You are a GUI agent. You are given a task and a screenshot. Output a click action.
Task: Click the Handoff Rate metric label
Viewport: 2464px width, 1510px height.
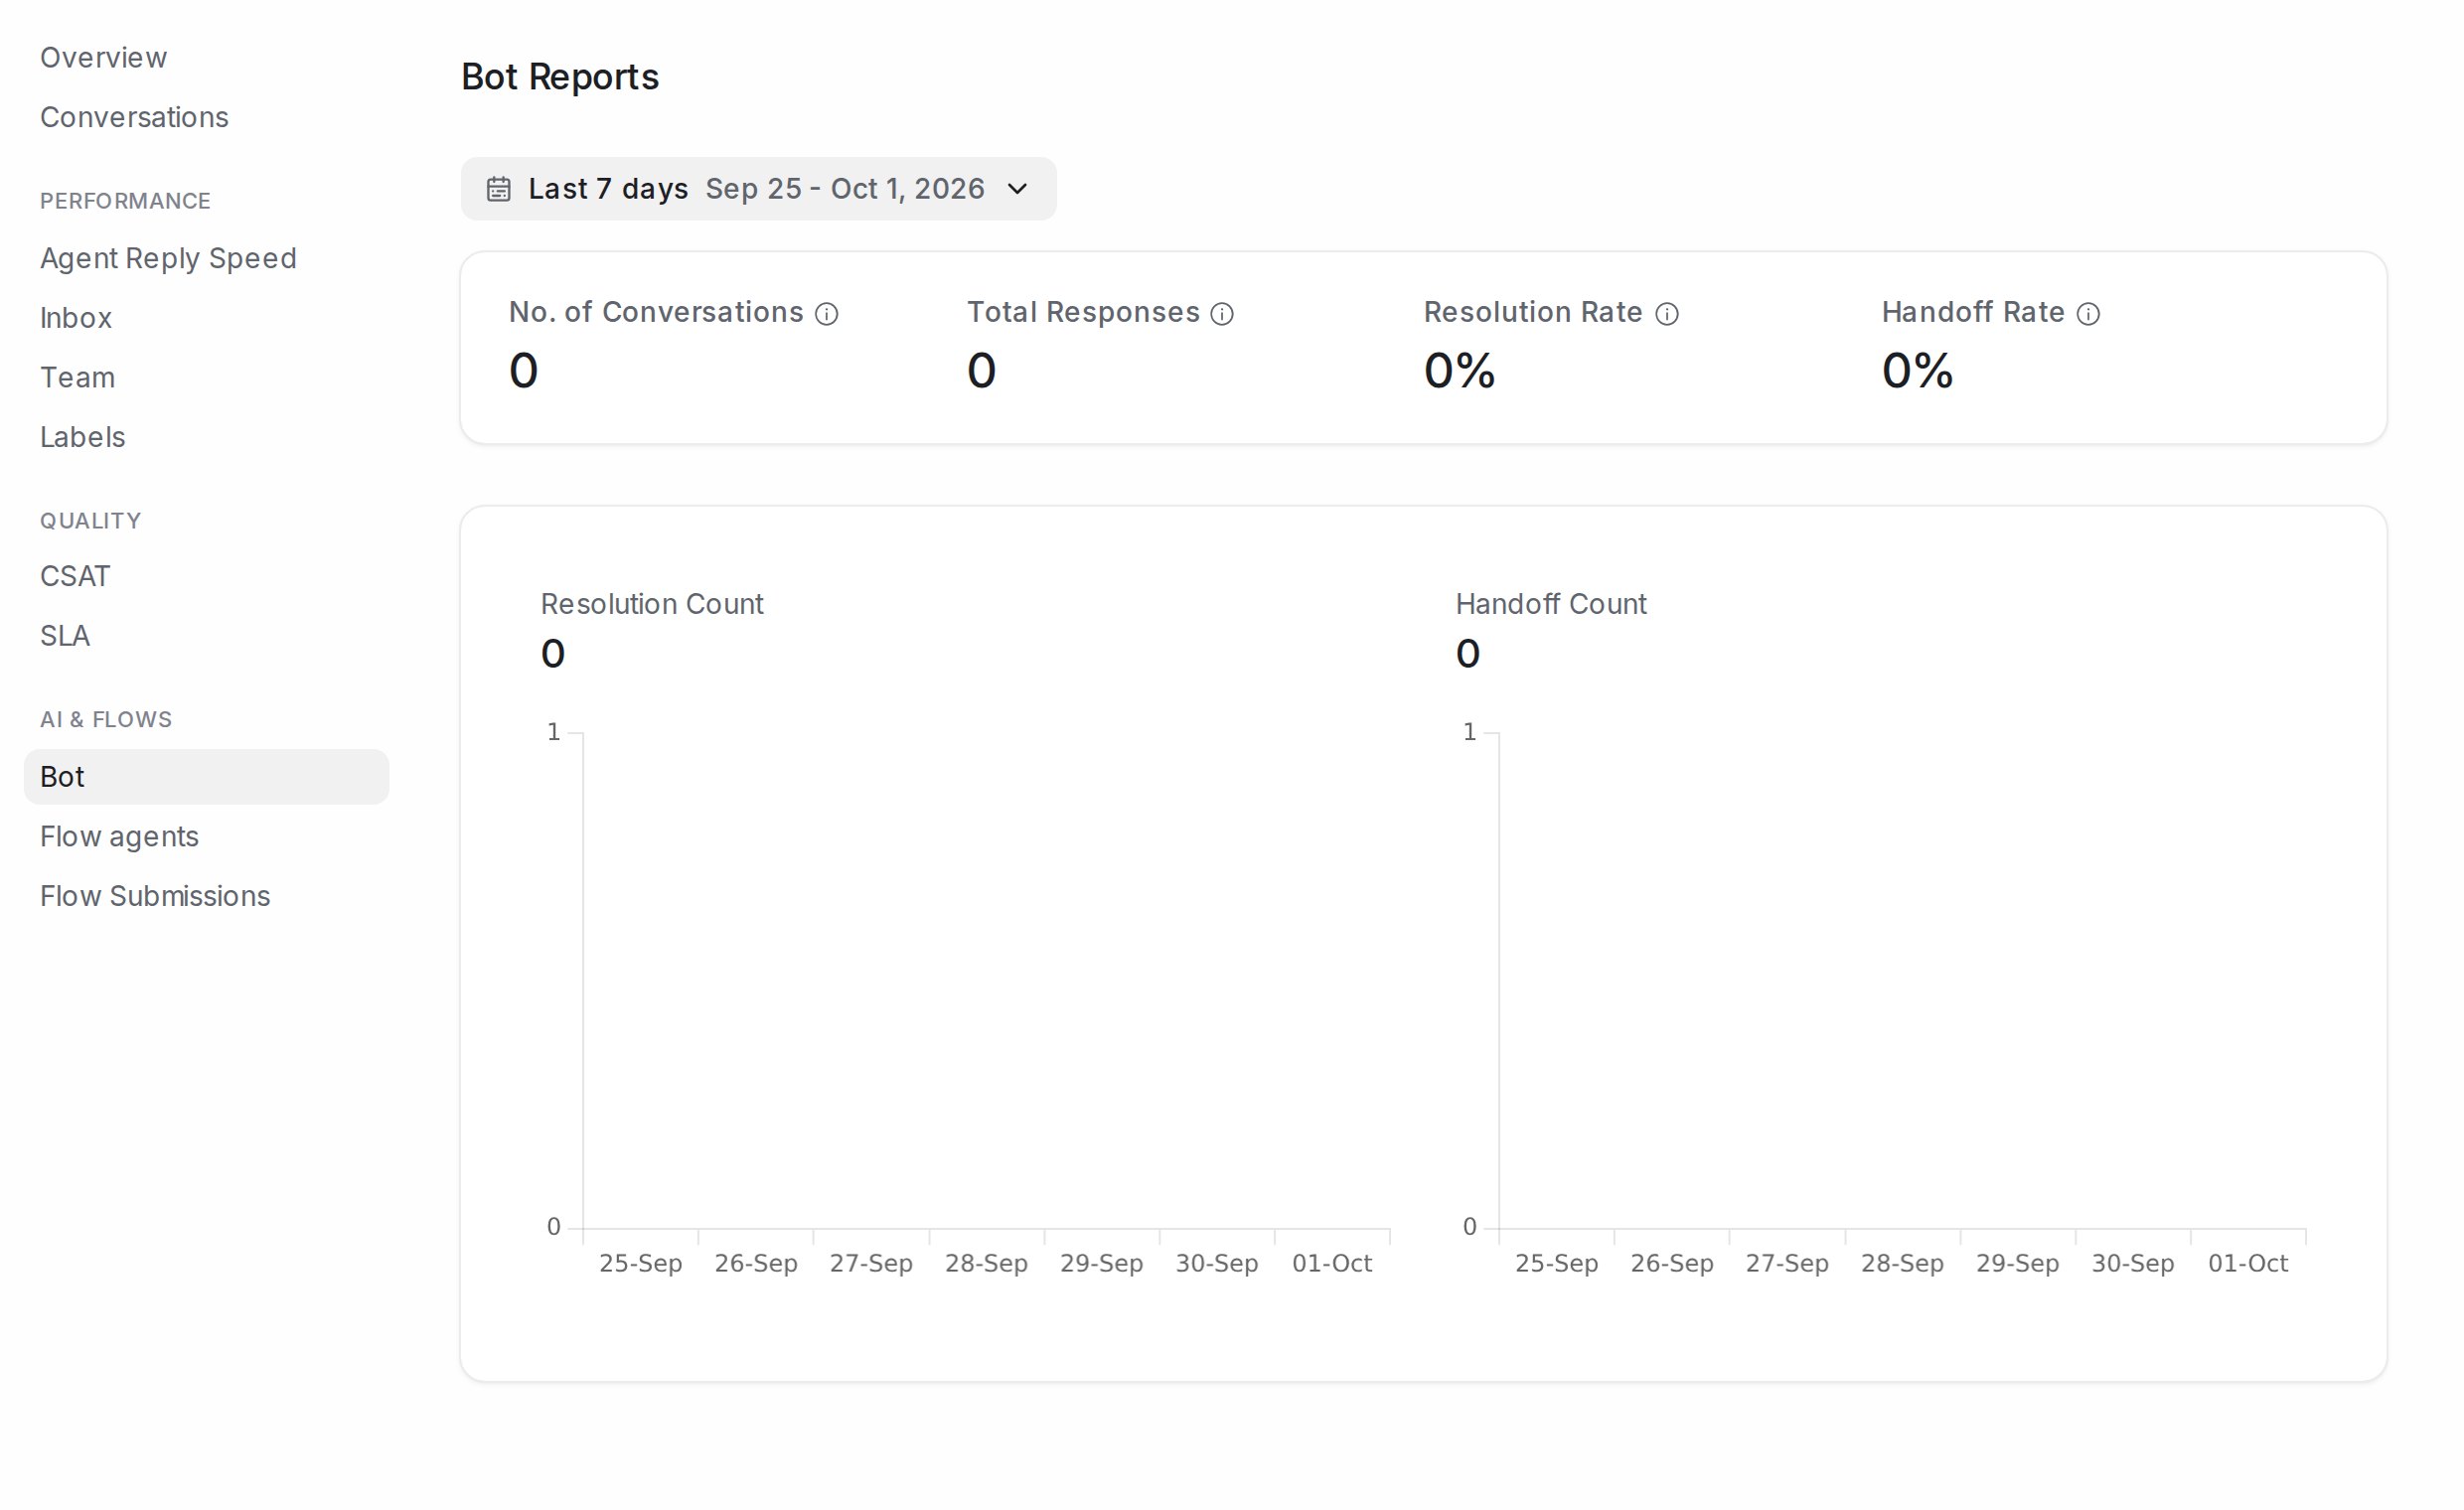1973,312
